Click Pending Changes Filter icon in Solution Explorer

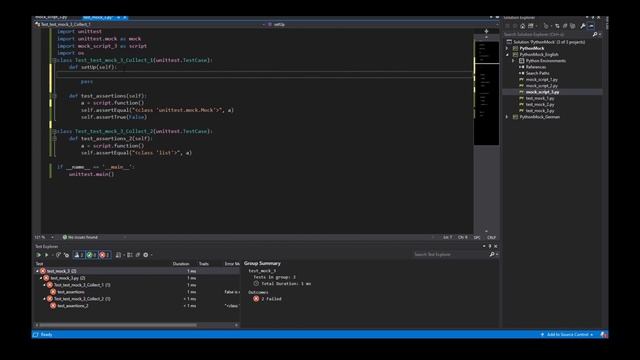click(546, 26)
